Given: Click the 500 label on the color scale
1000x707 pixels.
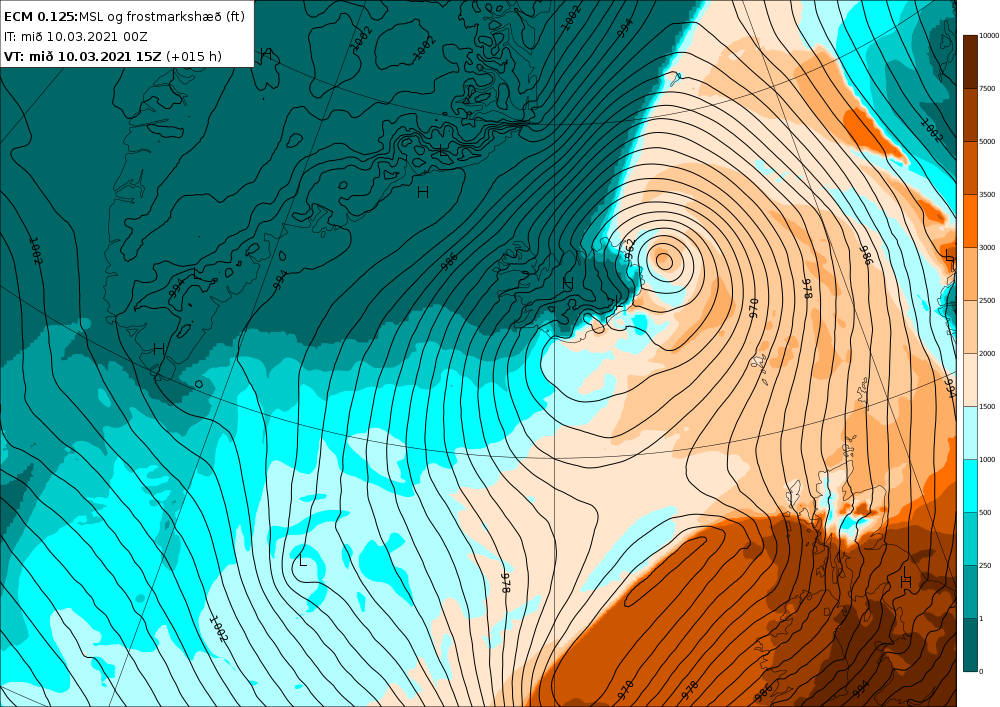Looking at the screenshot, I should point(985,513).
